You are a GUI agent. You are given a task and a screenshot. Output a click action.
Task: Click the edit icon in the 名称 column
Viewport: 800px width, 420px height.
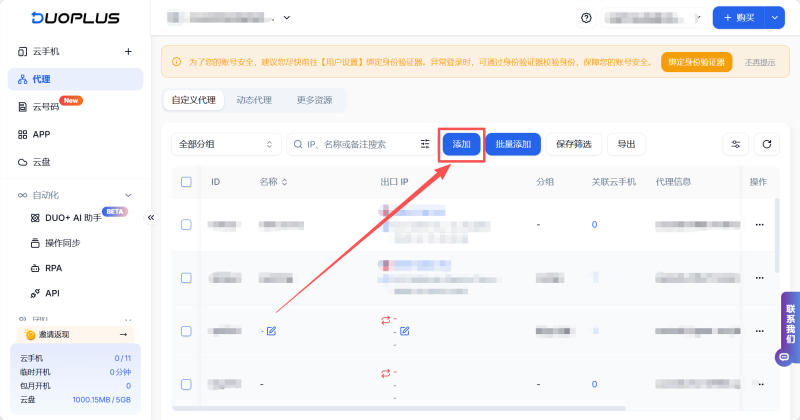tap(271, 331)
